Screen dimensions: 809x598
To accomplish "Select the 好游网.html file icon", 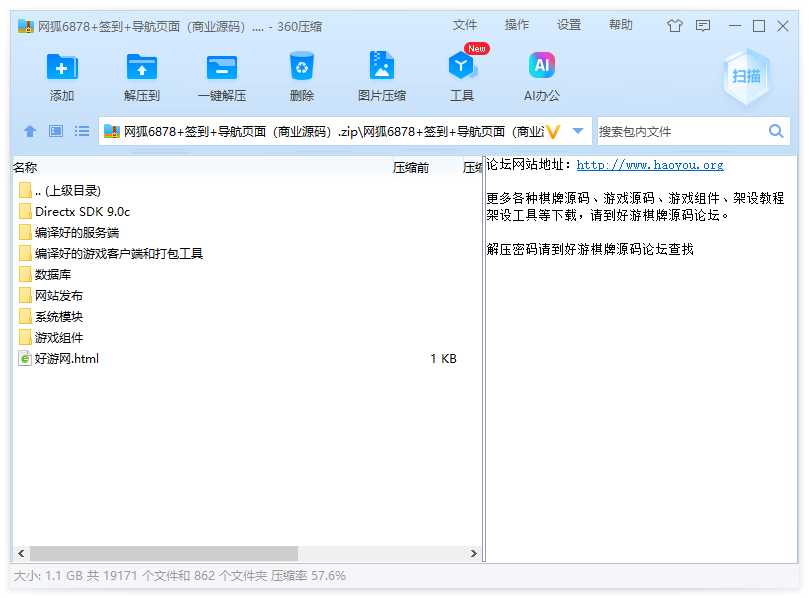I will 25,359.
